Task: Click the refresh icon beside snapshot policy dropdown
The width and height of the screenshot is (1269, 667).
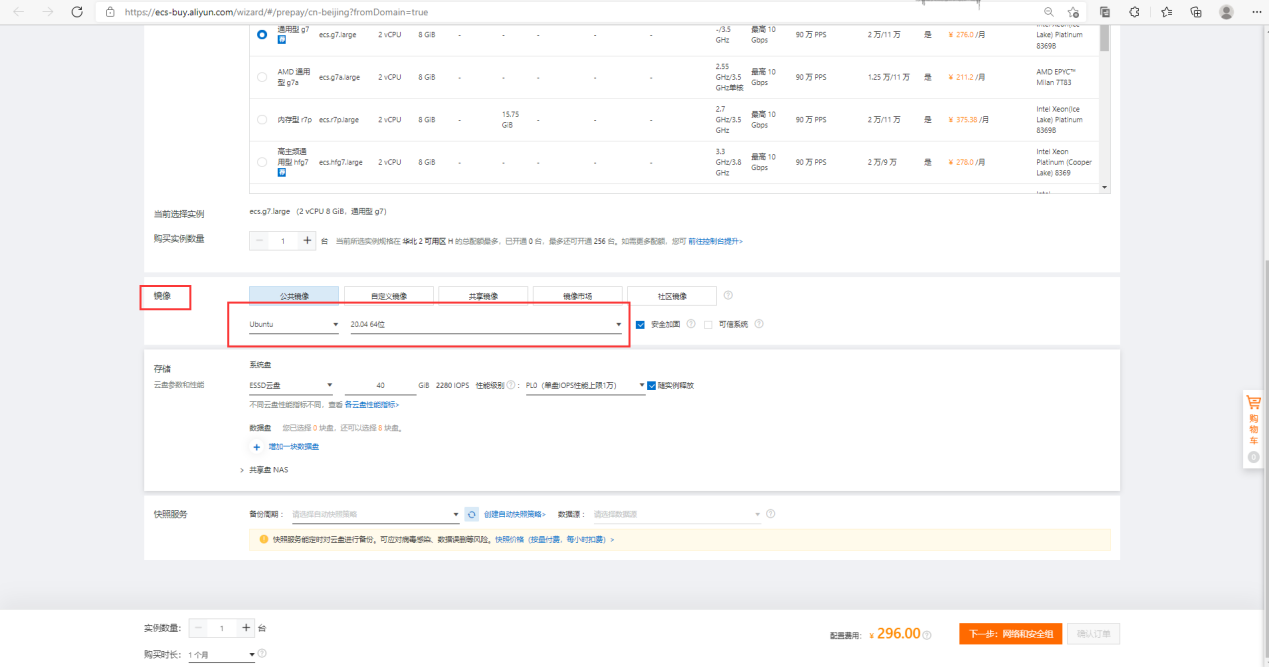Action: [x=472, y=514]
